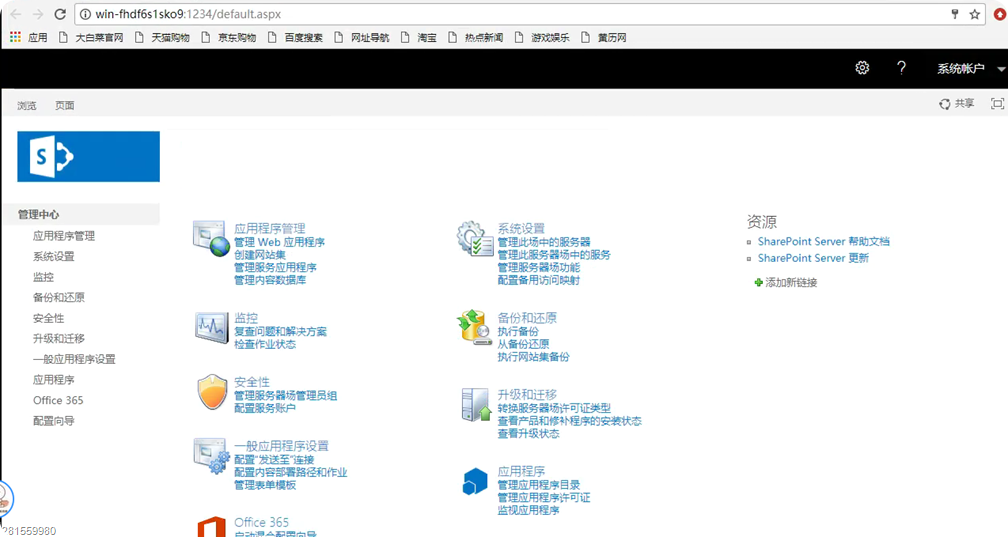Image resolution: width=1008 pixels, height=537 pixels.
Task: Bookmark page with the star icon
Action: 975,14
